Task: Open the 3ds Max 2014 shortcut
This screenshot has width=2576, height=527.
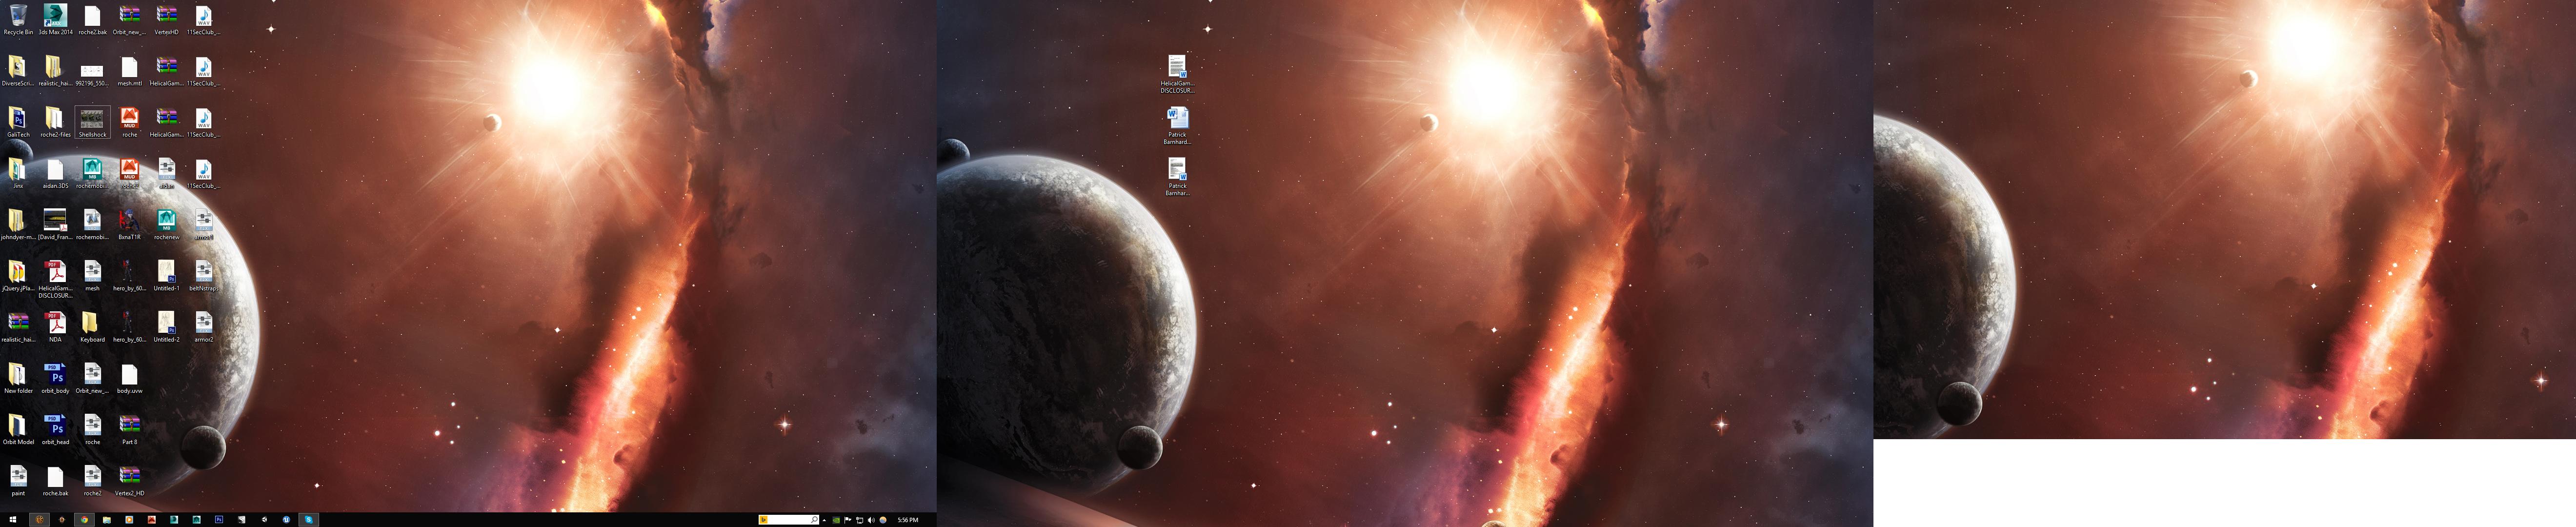Action: click(55, 19)
